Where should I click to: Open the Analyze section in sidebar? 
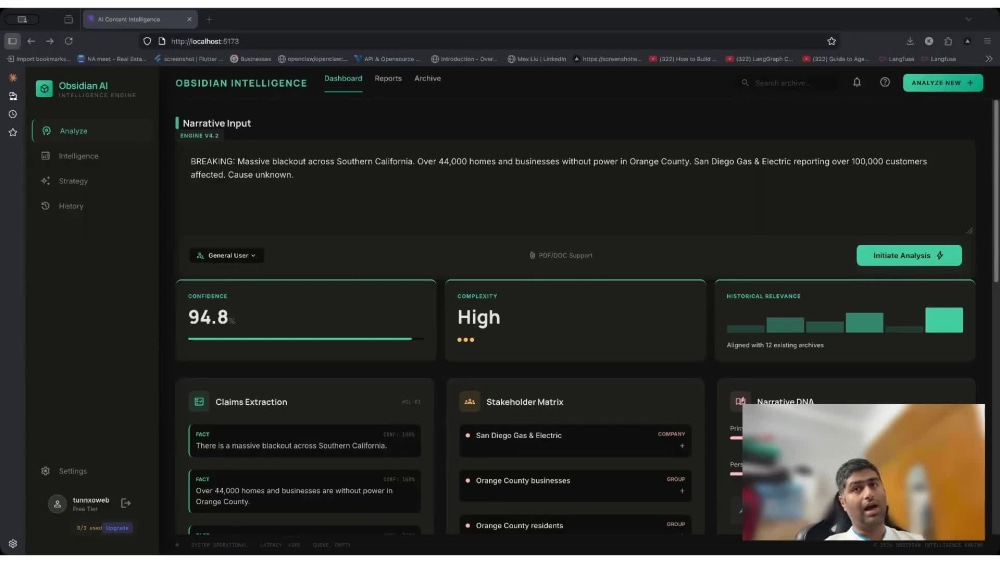[x=92, y=131]
